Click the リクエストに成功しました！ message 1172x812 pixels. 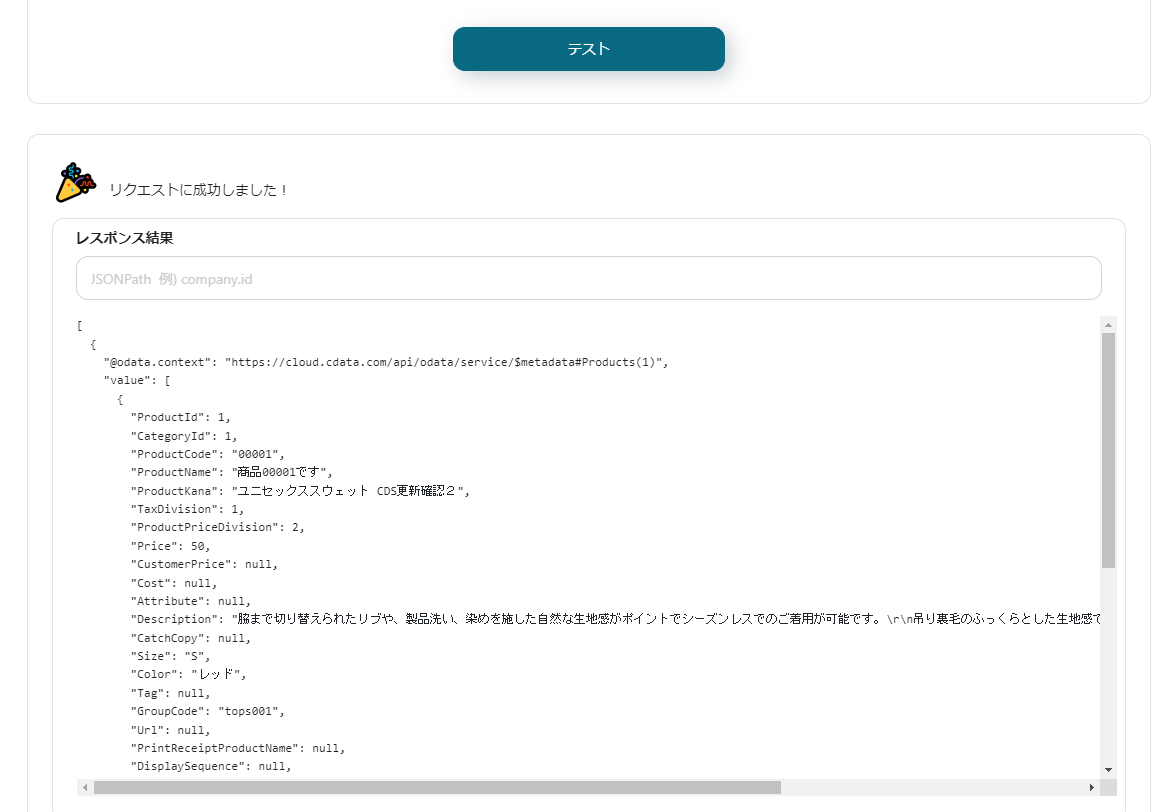click(199, 190)
